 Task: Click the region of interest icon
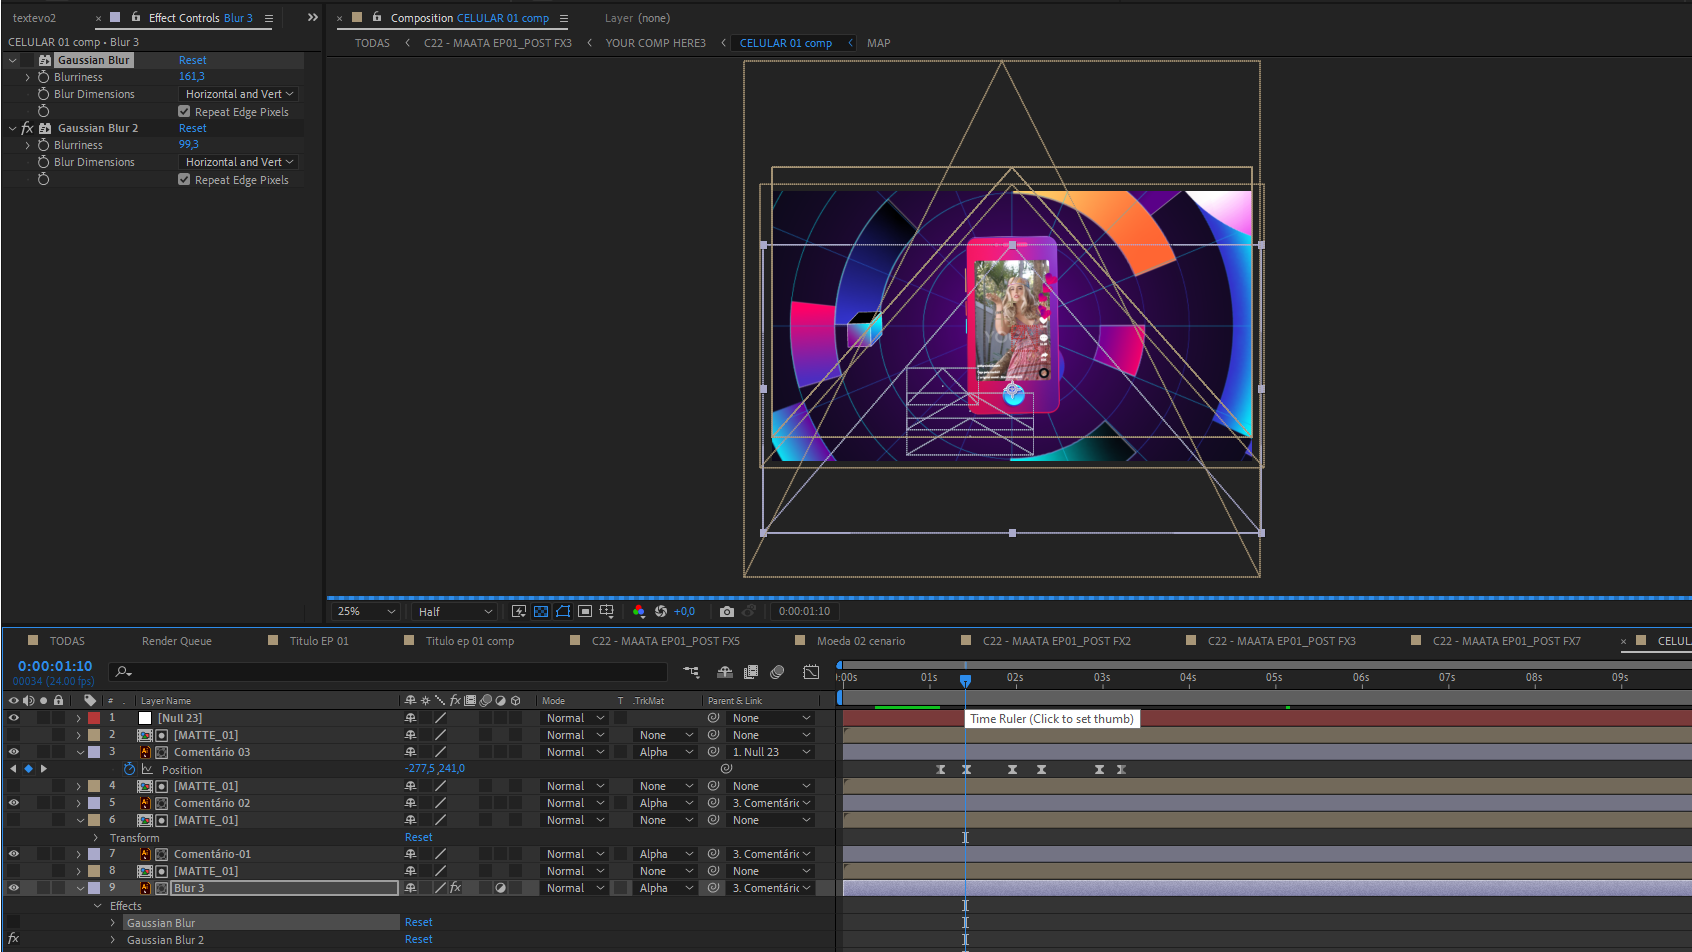(x=585, y=611)
